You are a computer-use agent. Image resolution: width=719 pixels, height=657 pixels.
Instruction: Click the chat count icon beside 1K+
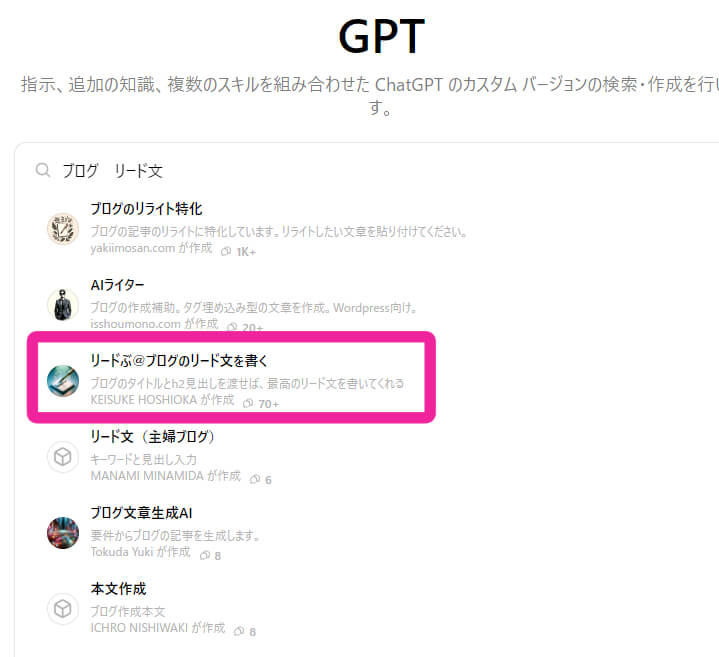pyautogui.click(x=226, y=251)
